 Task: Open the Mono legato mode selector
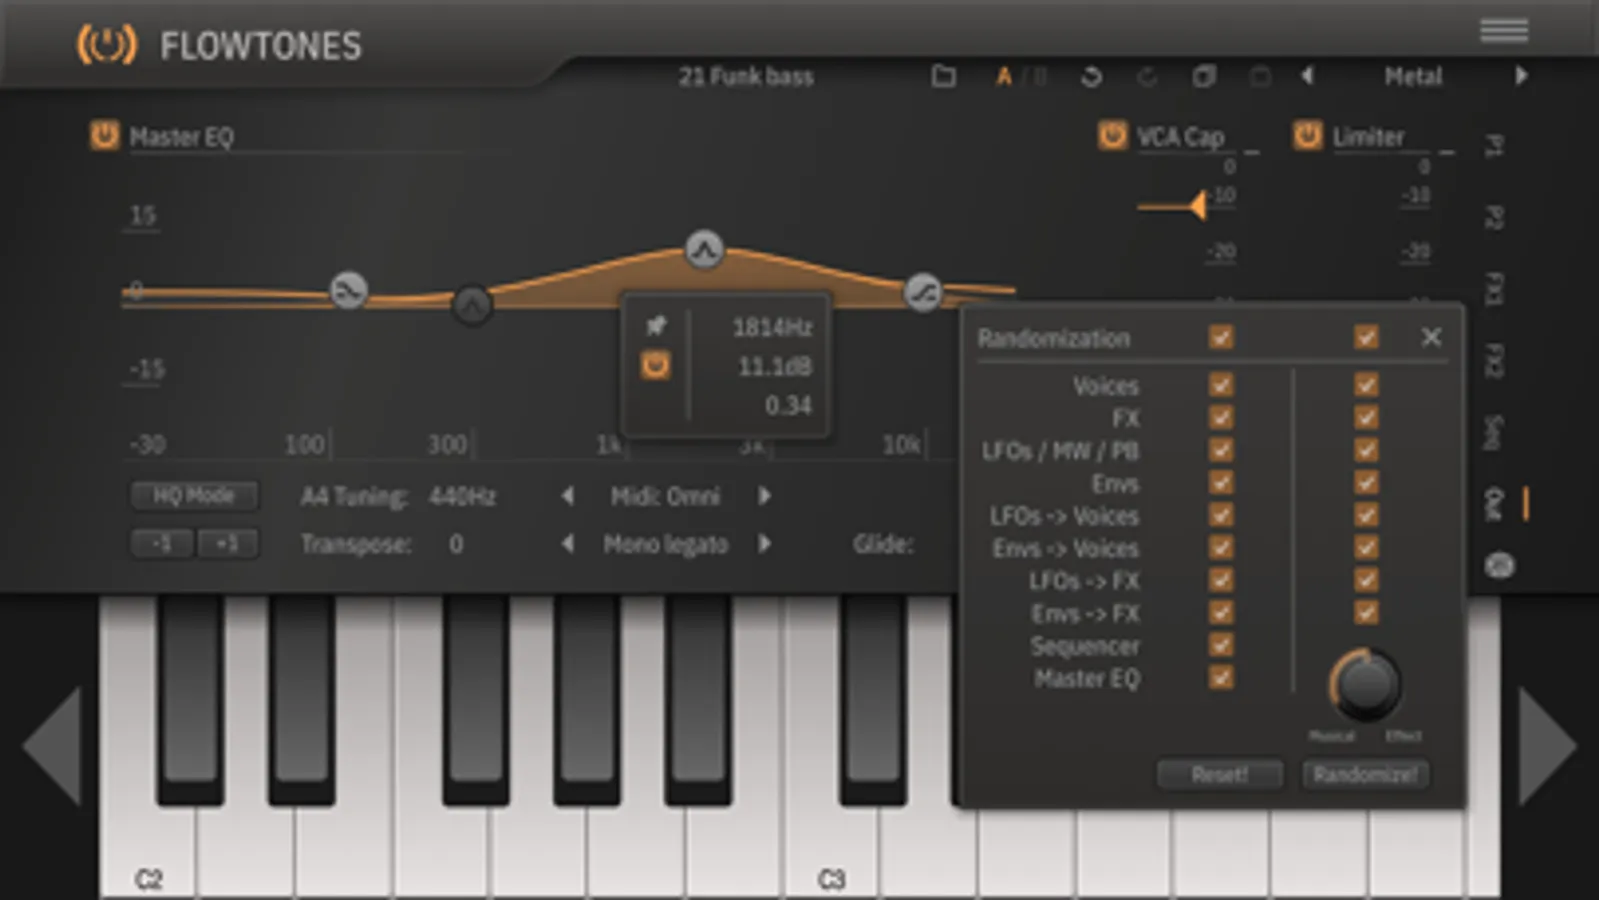(x=665, y=544)
